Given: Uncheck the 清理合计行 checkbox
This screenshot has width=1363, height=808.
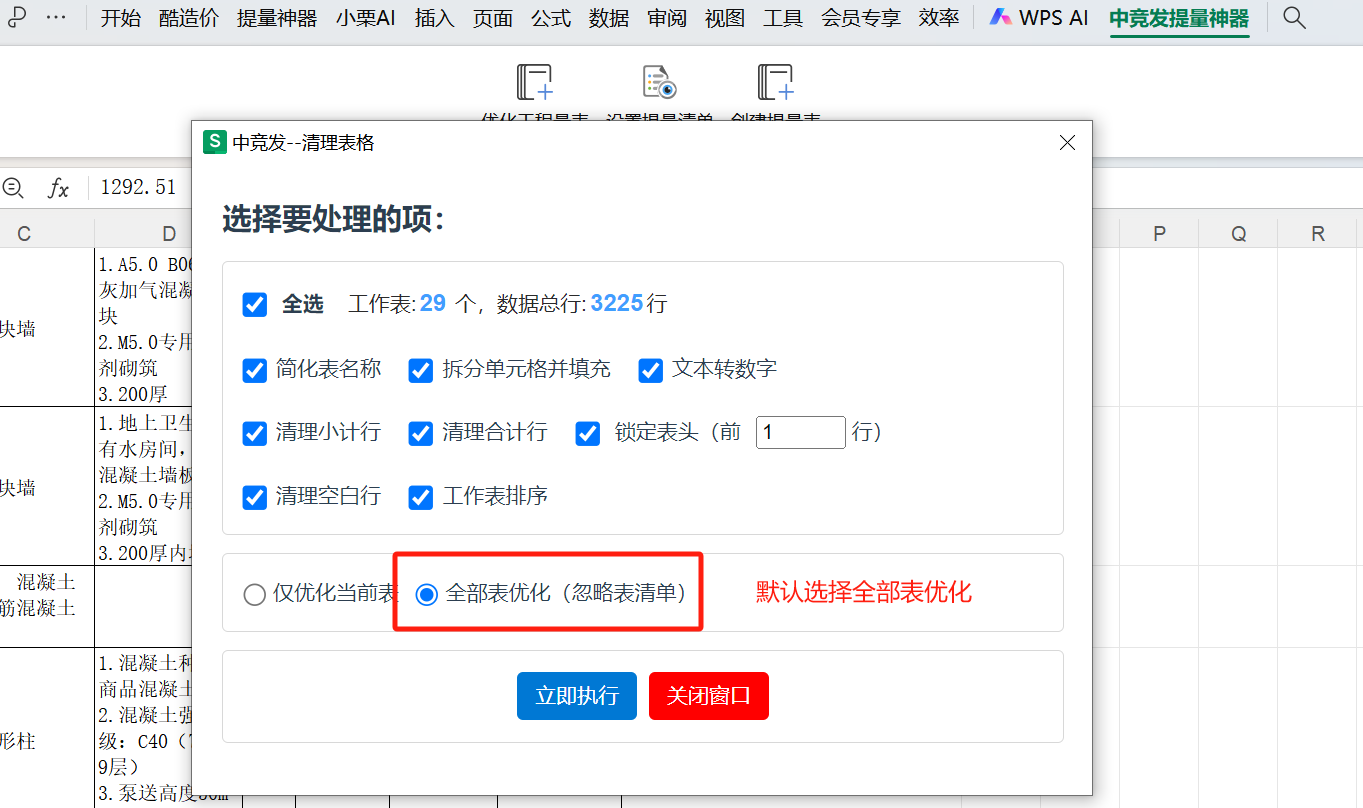Looking at the screenshot, I should pyautogui.click(x=421, y=433).
